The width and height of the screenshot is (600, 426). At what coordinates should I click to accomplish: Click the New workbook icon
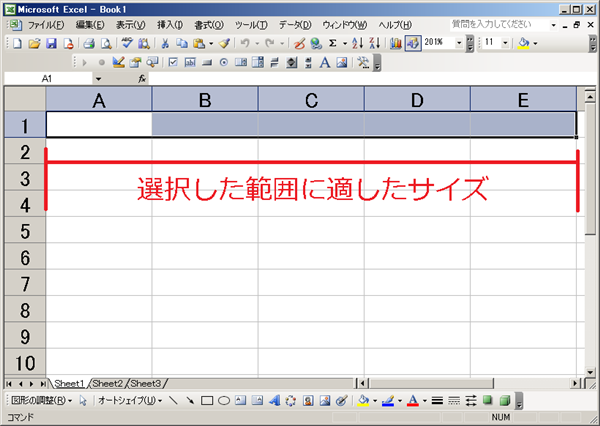[17, 43]
